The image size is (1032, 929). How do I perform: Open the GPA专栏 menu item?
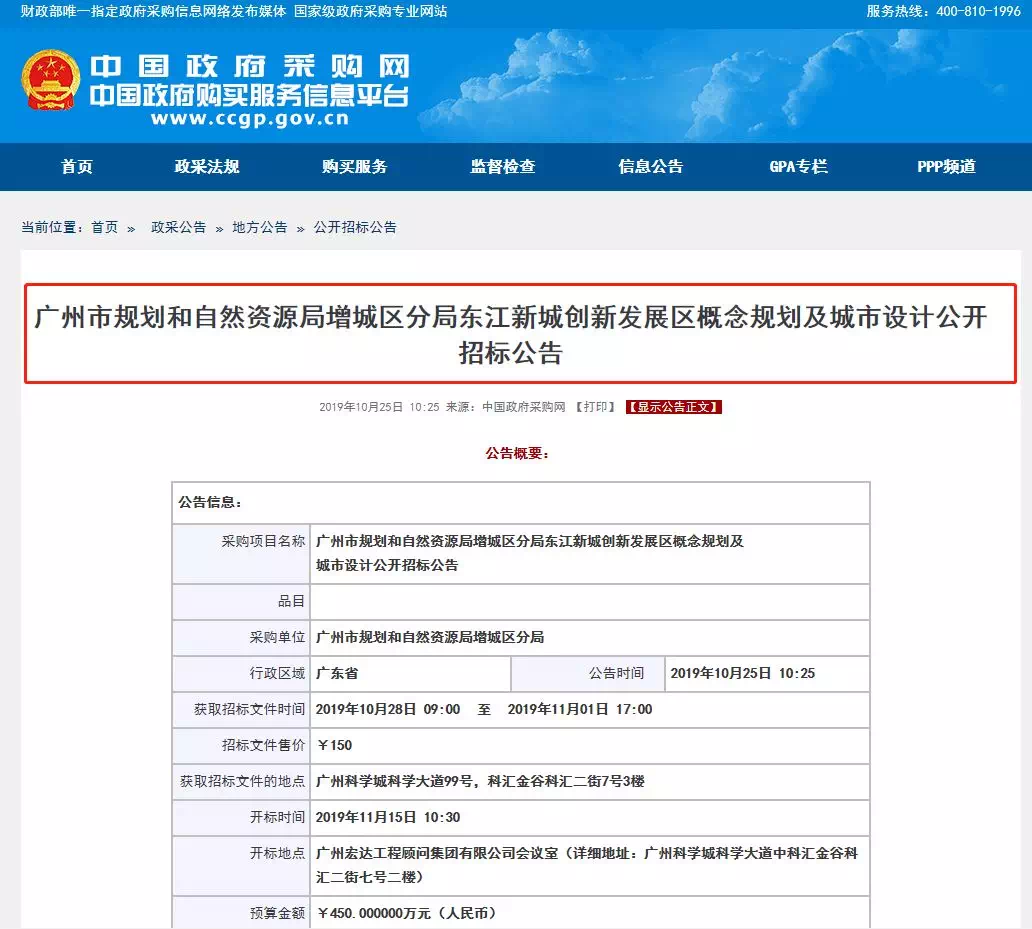coord(798,167)
